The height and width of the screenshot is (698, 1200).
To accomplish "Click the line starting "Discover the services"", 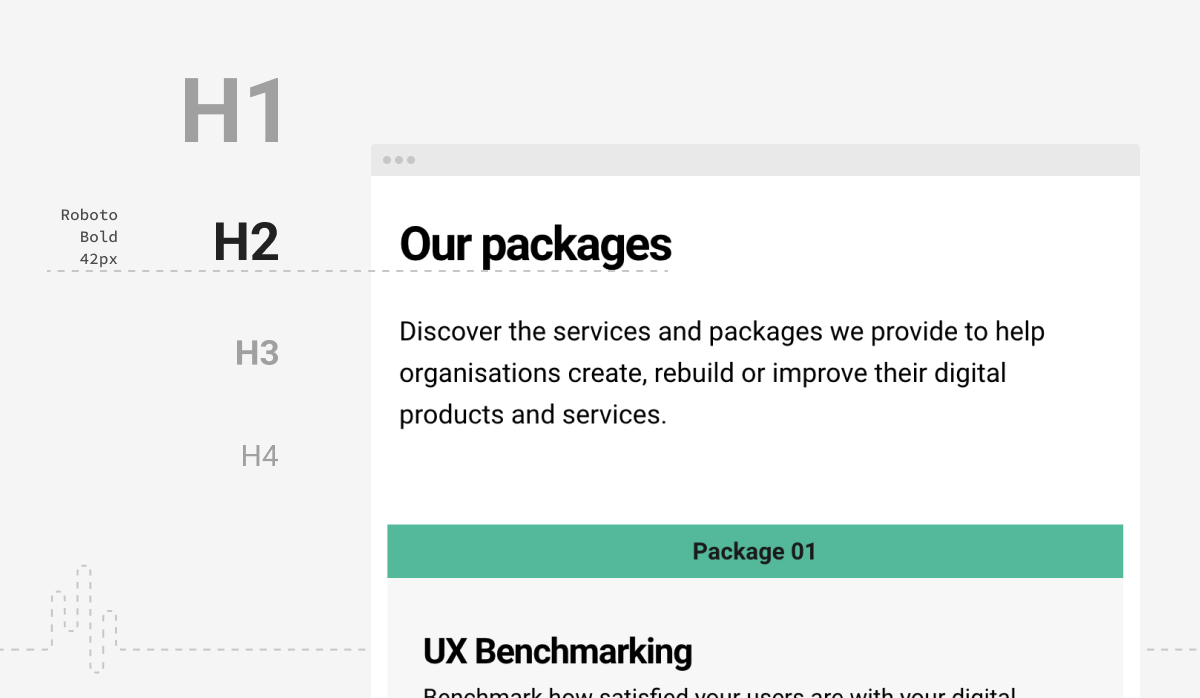I will [721, 332].
